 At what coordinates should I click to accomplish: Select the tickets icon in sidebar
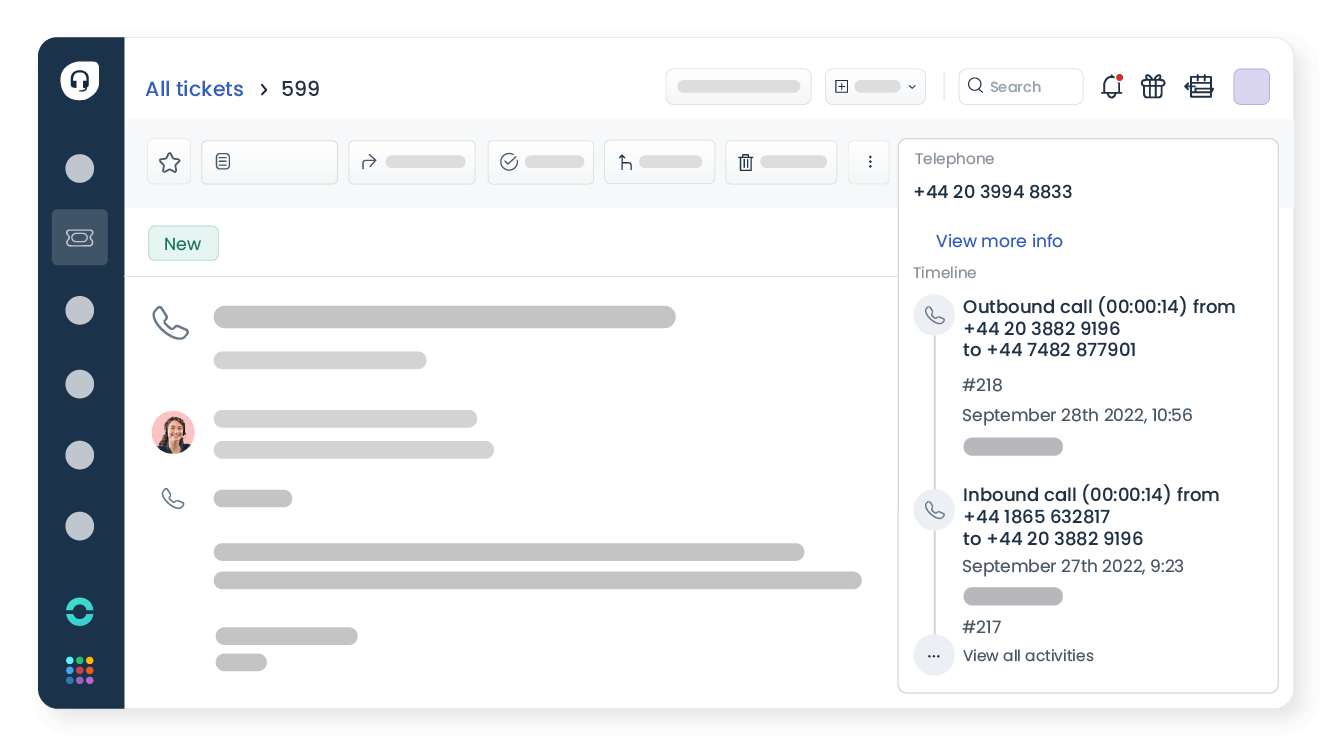point(80,237)
